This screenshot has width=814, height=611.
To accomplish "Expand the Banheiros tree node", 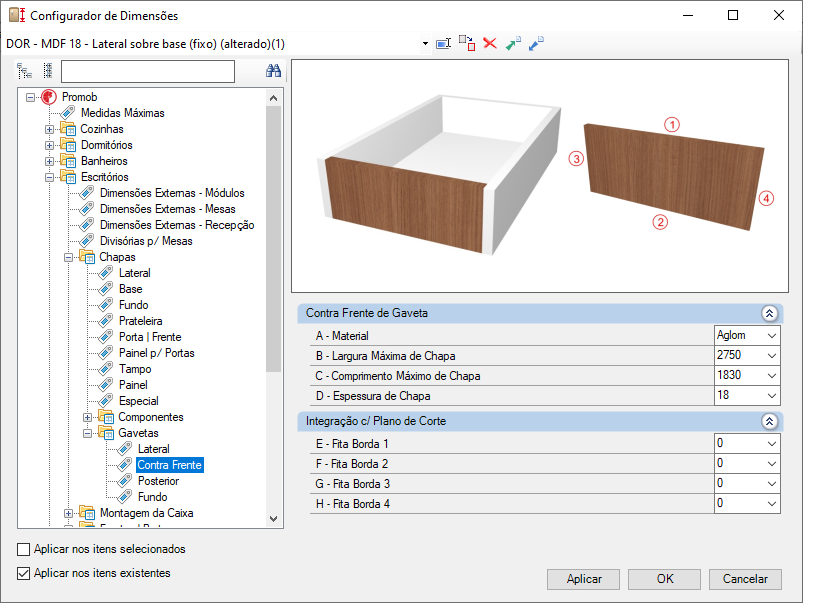I will click(x=49, y=161).
